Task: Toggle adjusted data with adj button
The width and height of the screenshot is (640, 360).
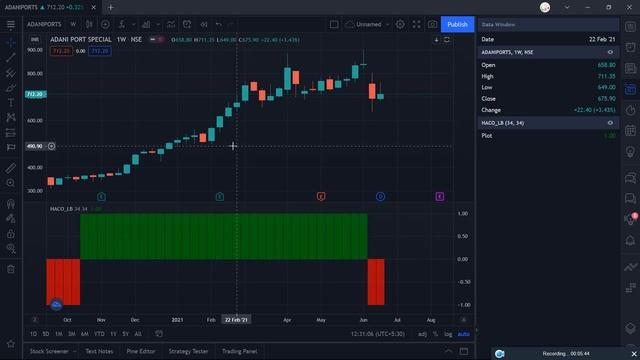Action: pyautogui.click(x=422, y=334)
